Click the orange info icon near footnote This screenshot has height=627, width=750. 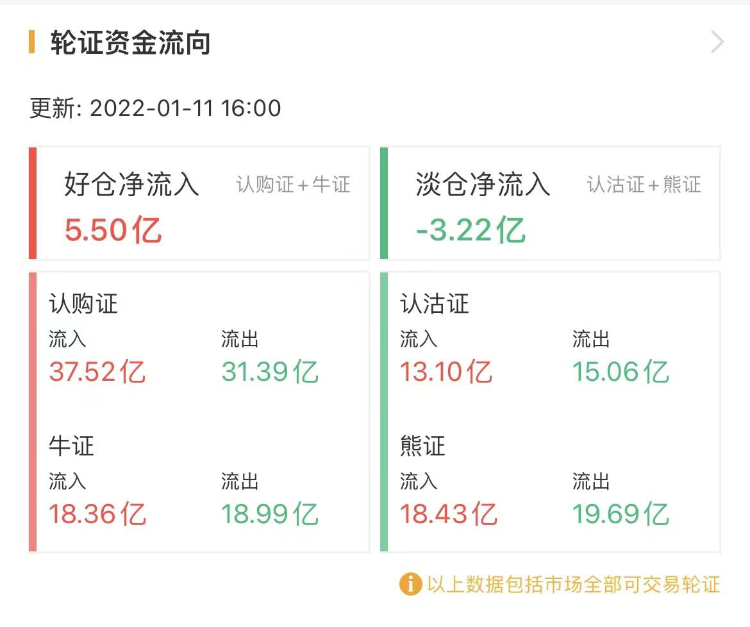(x=410, y=584)
